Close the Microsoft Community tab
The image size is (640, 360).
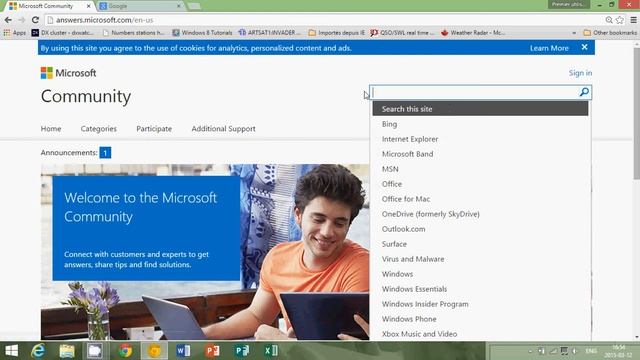coord(89,6)
